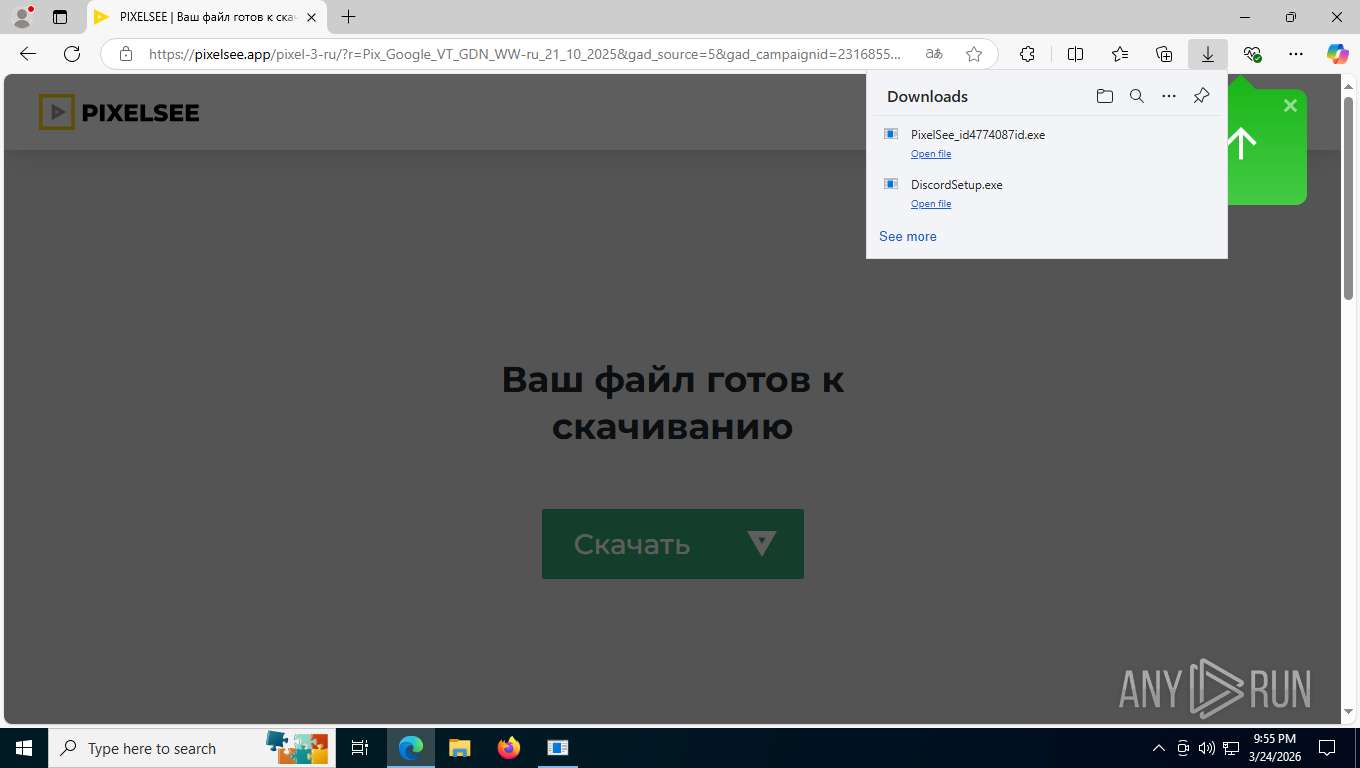Toggle the Downloads toolbar button
This screenshot has width=1360, height=768.
click(x=1208, y=54)
